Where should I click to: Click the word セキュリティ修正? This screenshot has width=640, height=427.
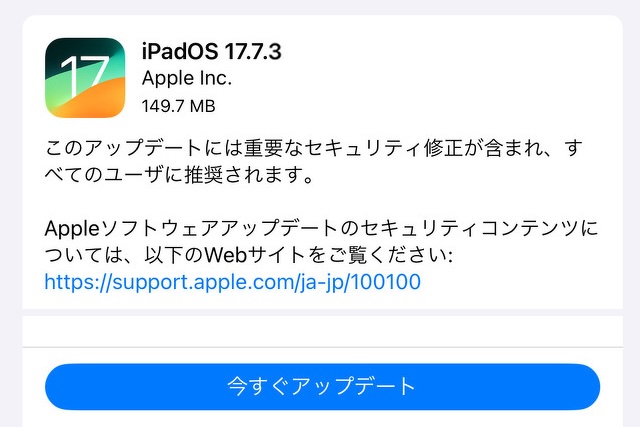[x=383, y=148]
